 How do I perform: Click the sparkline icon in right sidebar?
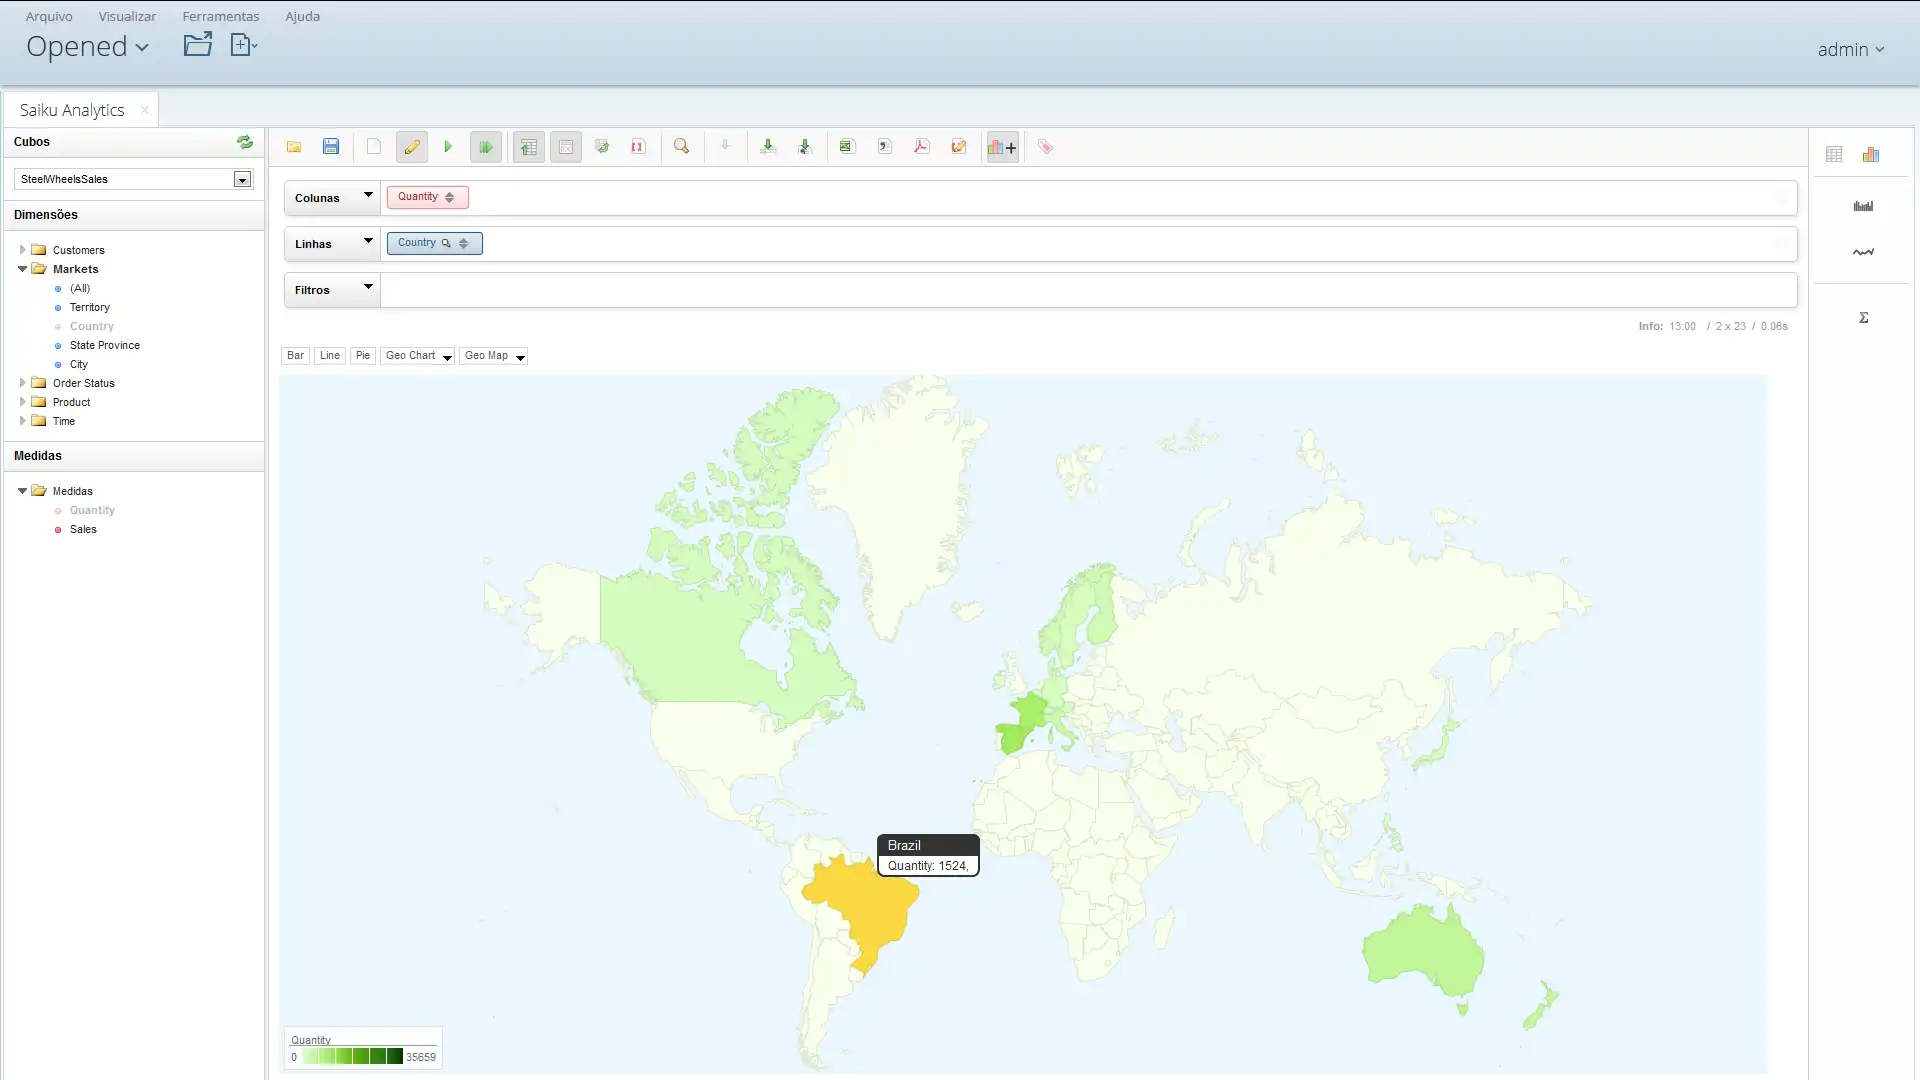point(1863,252)
